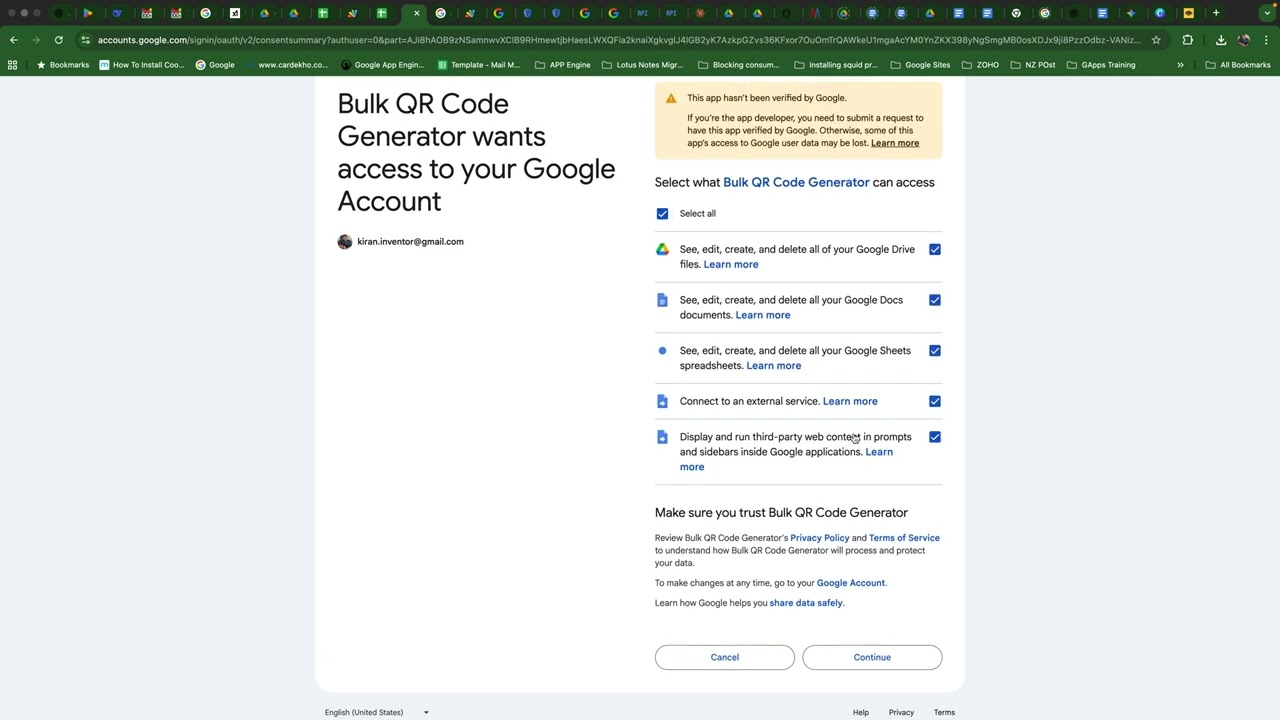
Task: Reload the current page
Action: pos(59,40)
